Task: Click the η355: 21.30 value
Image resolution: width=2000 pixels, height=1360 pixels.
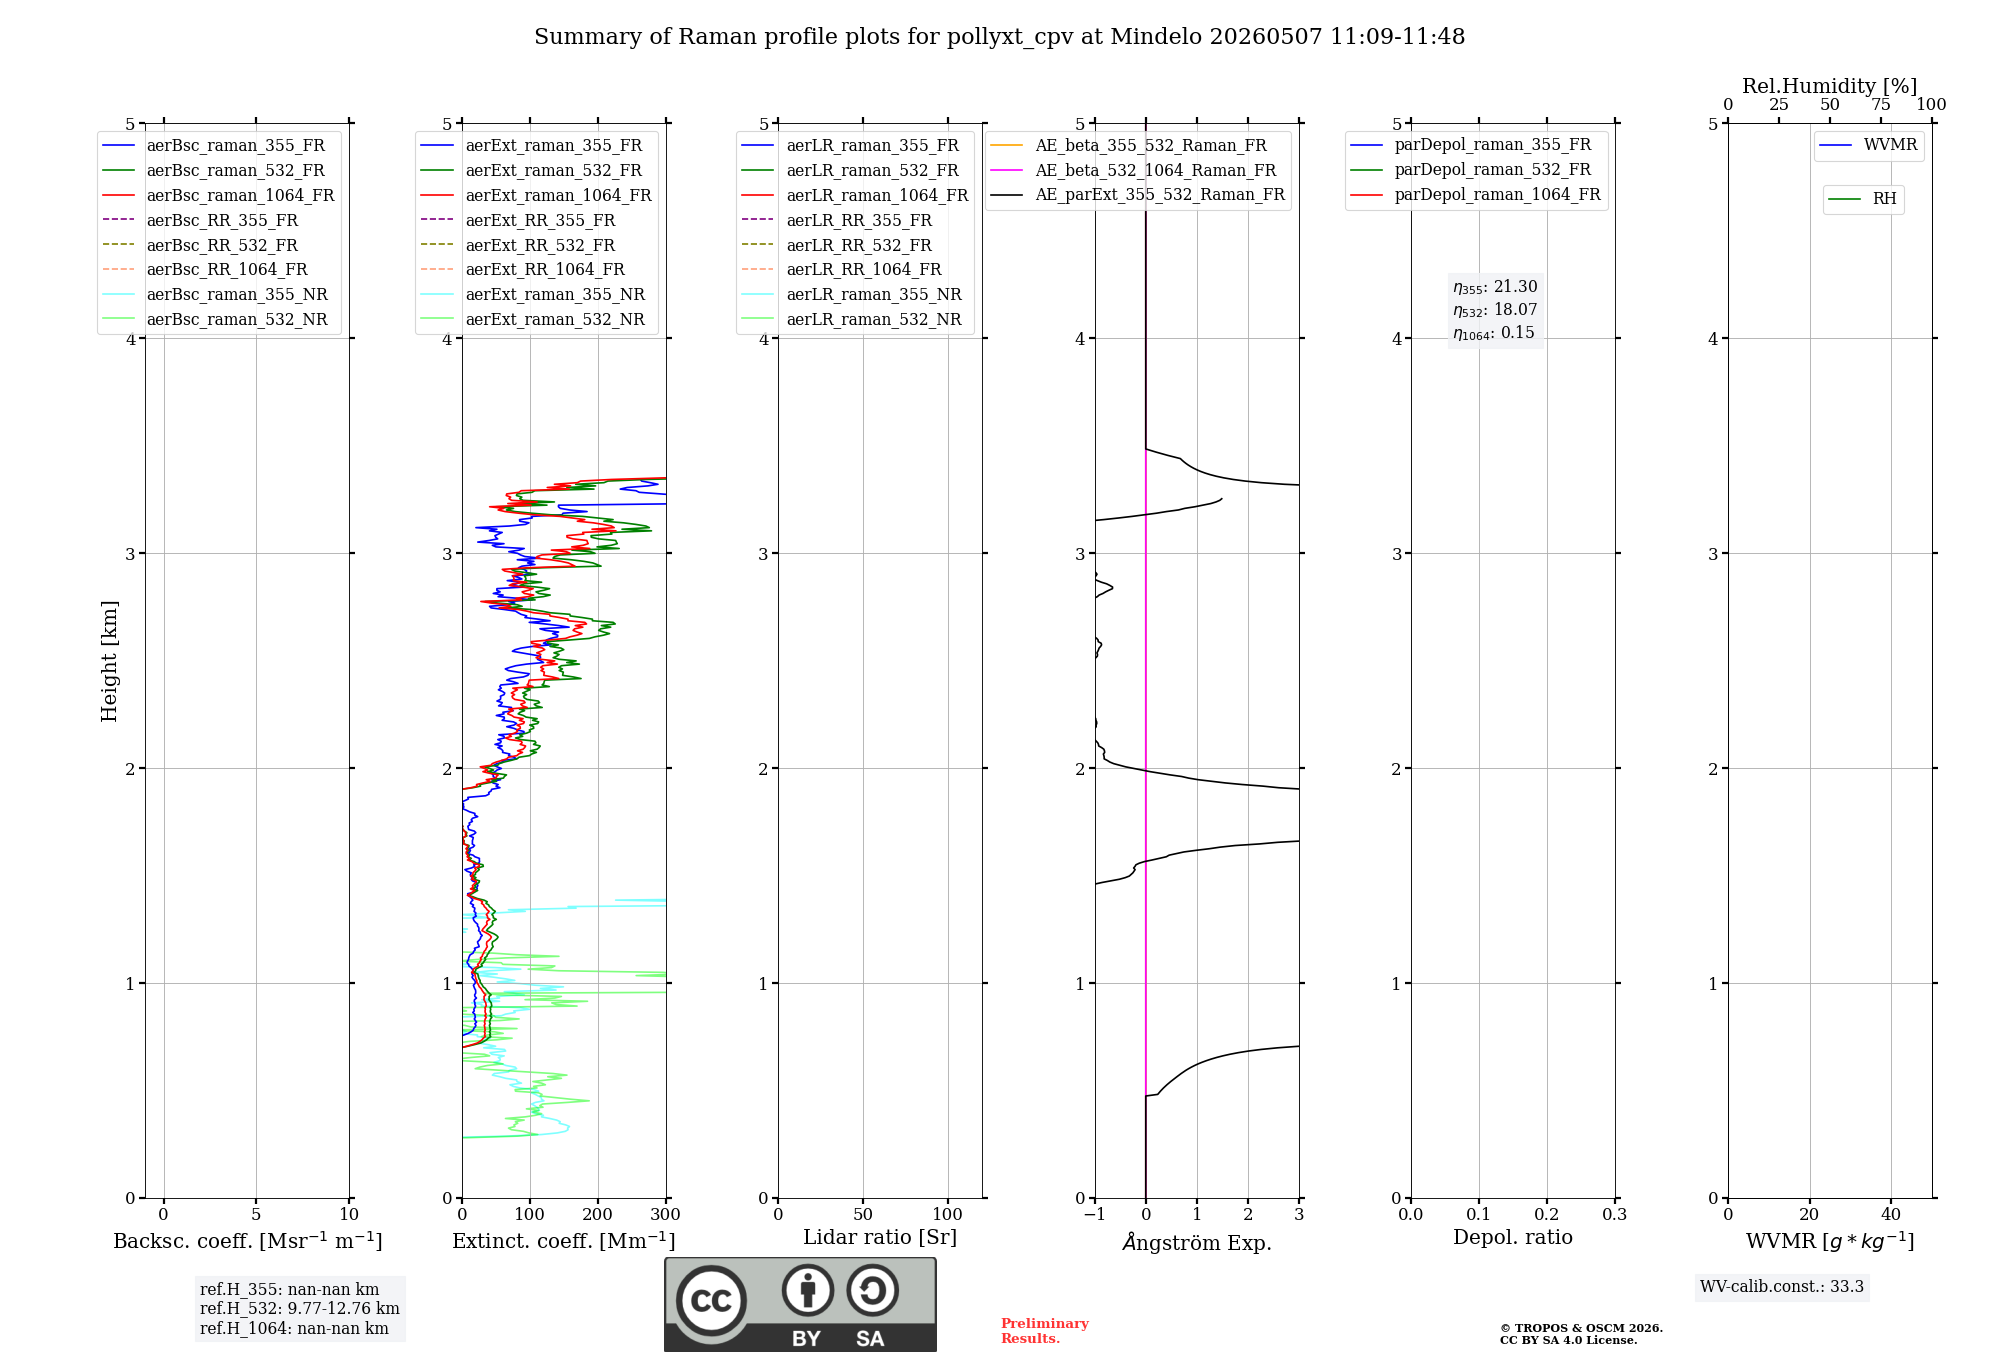Action: point(1495,287)
